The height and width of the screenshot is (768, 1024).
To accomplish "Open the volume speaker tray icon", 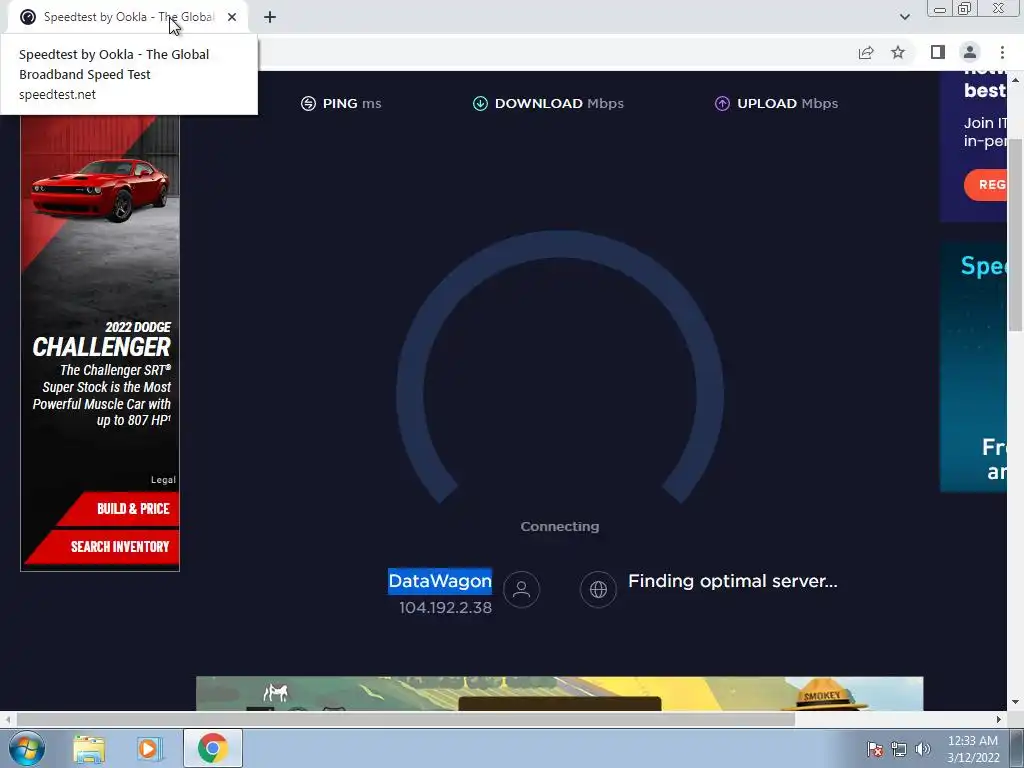I will 922,749.
